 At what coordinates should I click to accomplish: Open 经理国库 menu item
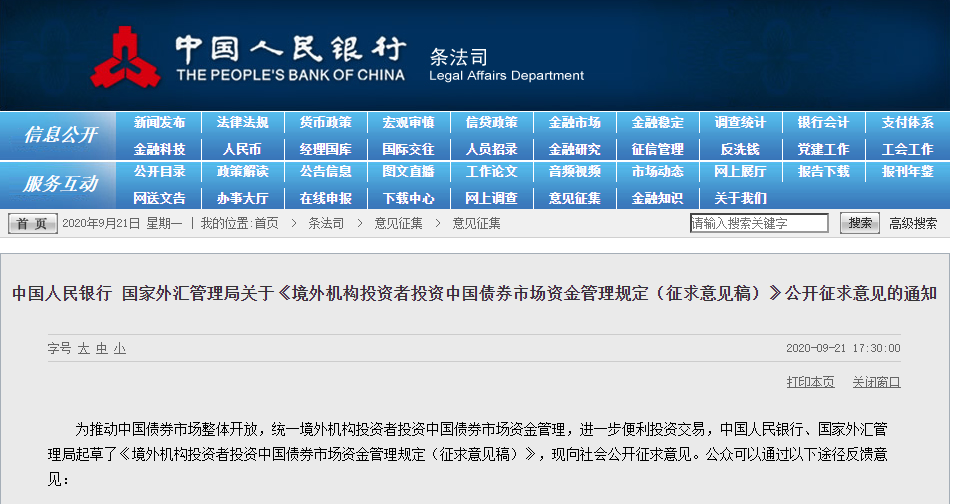pyautogui.click(x=325, y=149)
